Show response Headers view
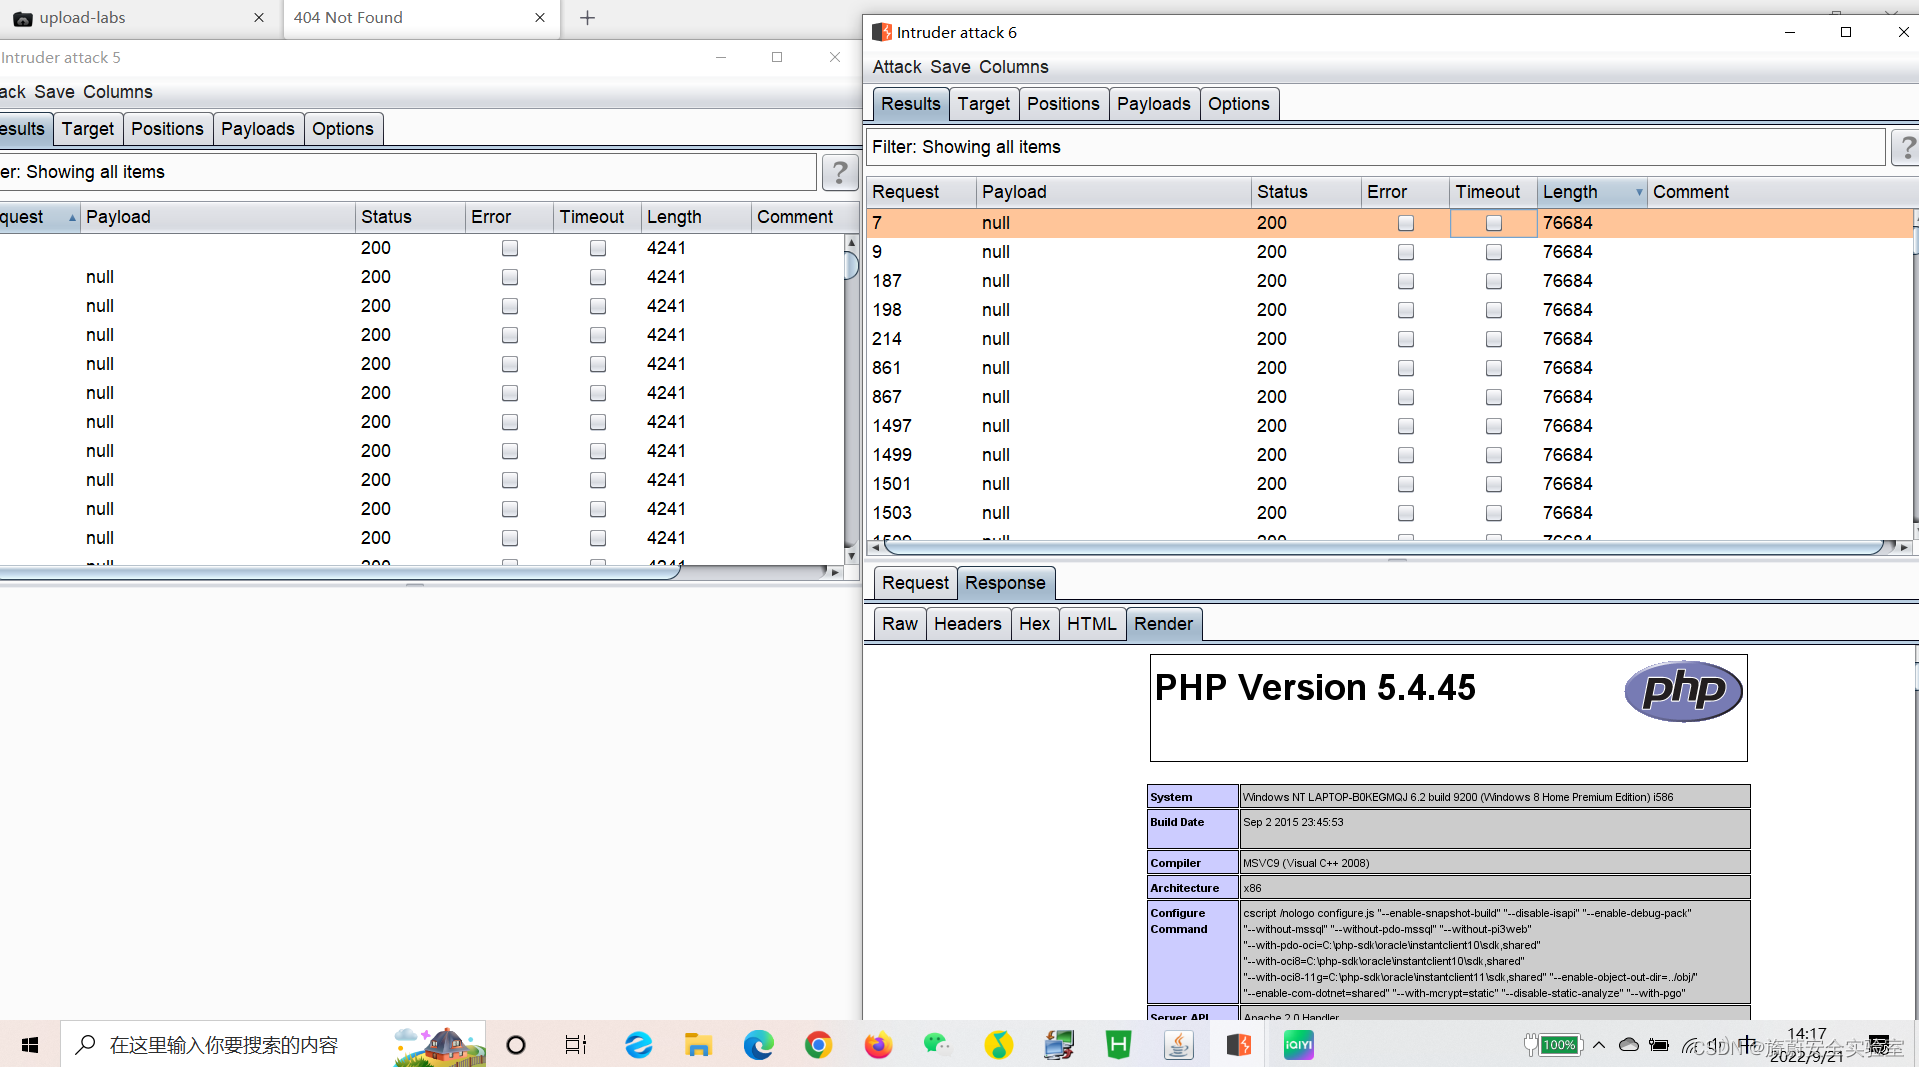This screenshot has width=1919, height=1067. click(x=968, y=624)
